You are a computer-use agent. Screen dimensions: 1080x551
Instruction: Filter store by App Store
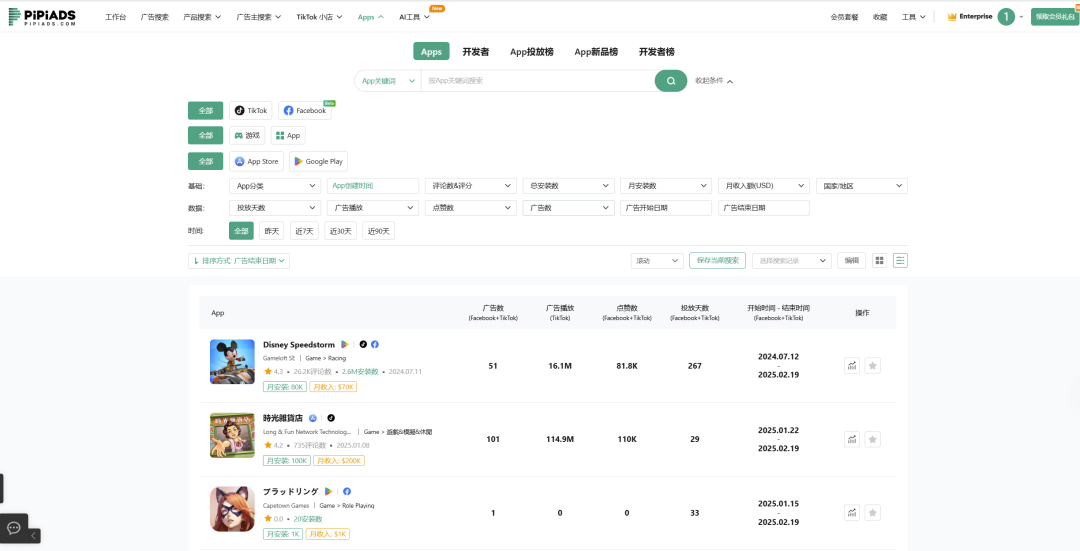coord(256,161)
